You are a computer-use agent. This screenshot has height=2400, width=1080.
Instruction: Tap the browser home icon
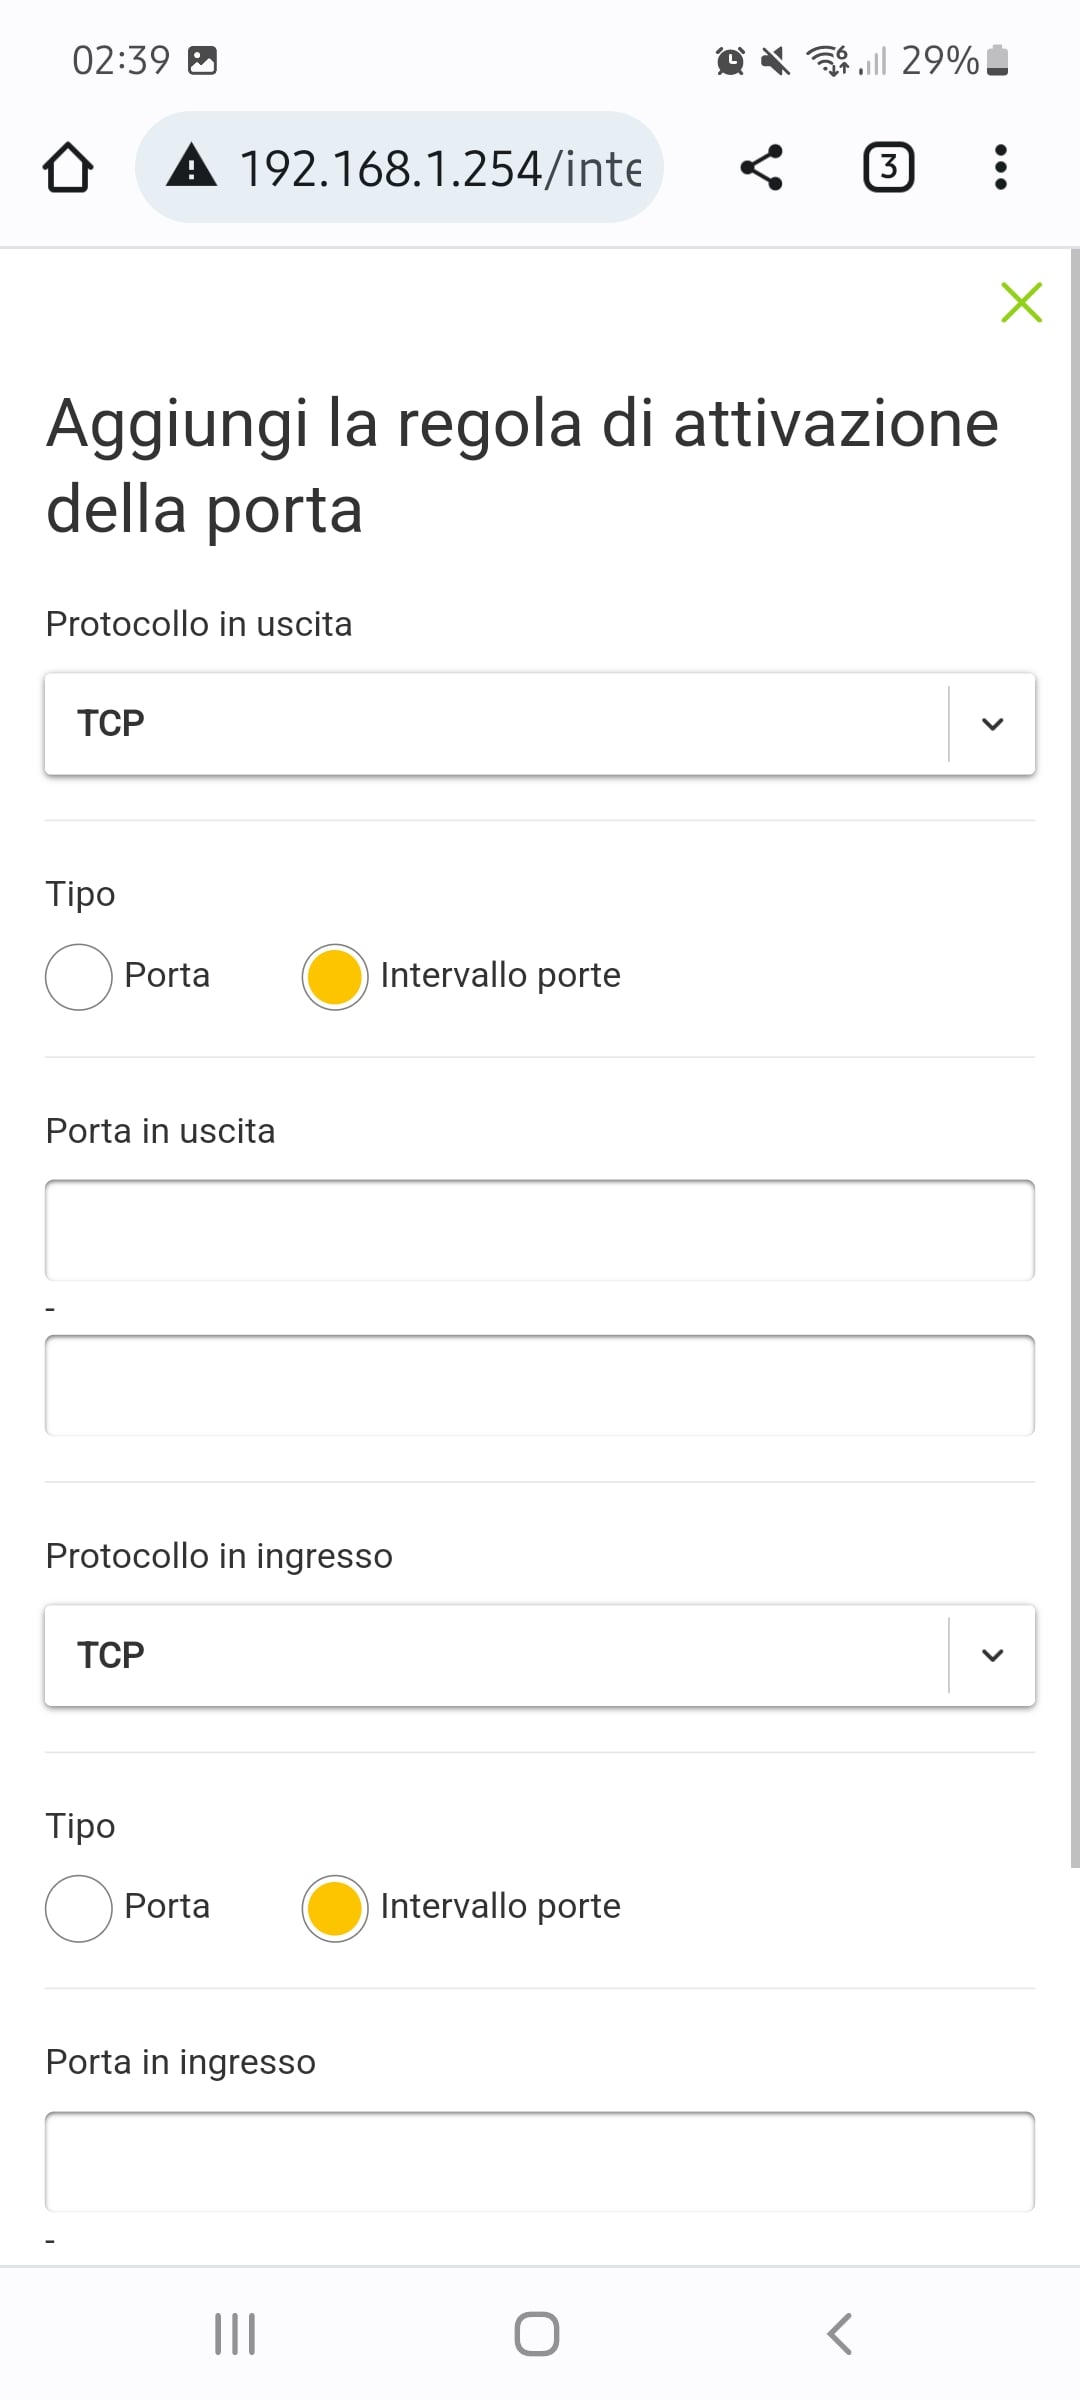point(68,167)
